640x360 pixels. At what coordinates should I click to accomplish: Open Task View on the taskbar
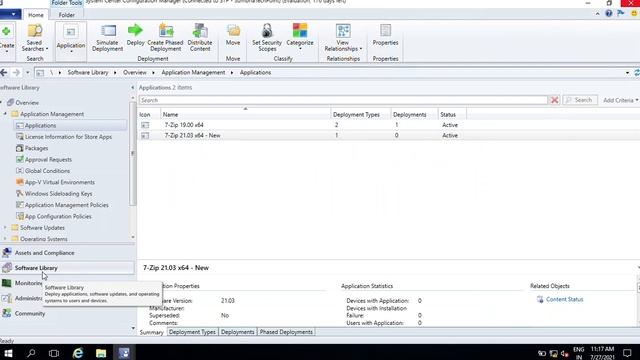(54, 353)
